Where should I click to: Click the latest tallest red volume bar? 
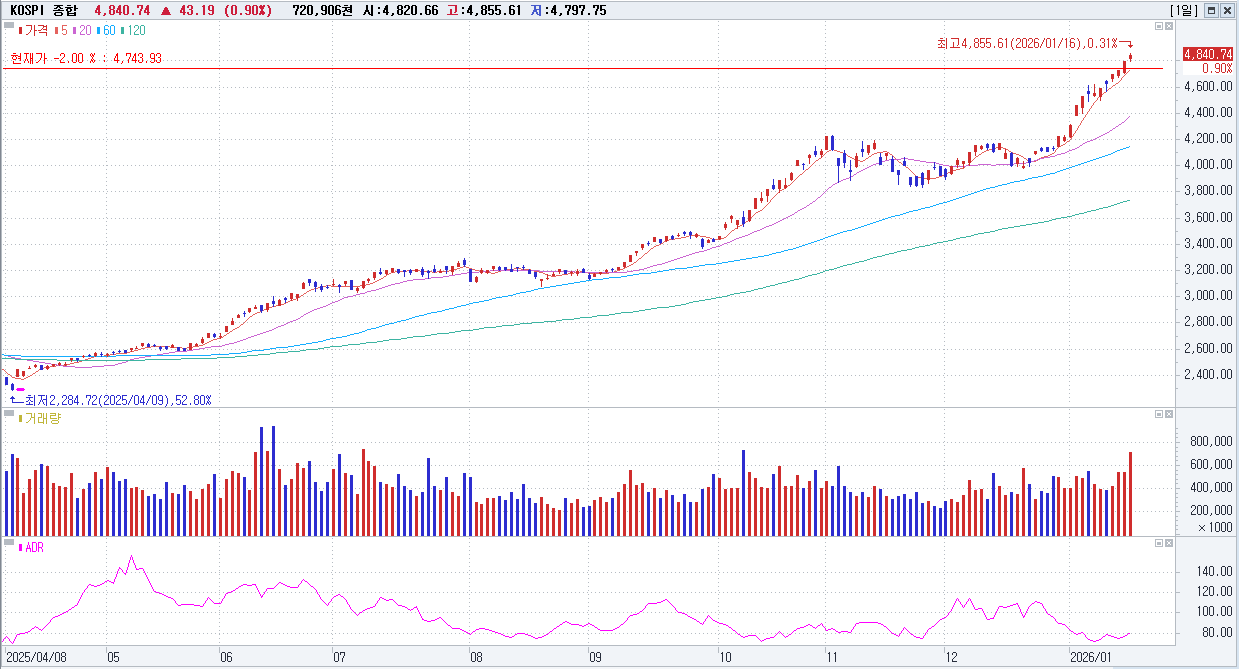(1131, 493)
